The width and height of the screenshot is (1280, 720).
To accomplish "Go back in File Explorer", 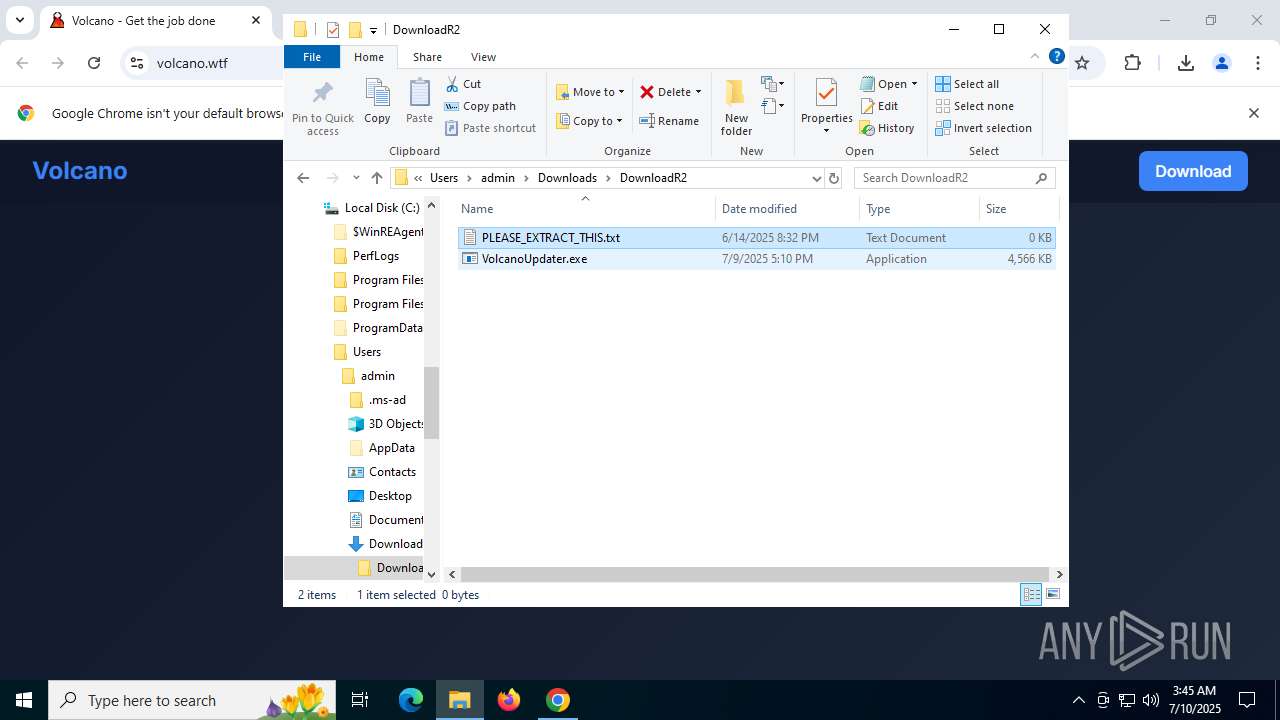I will pos(303,178).
